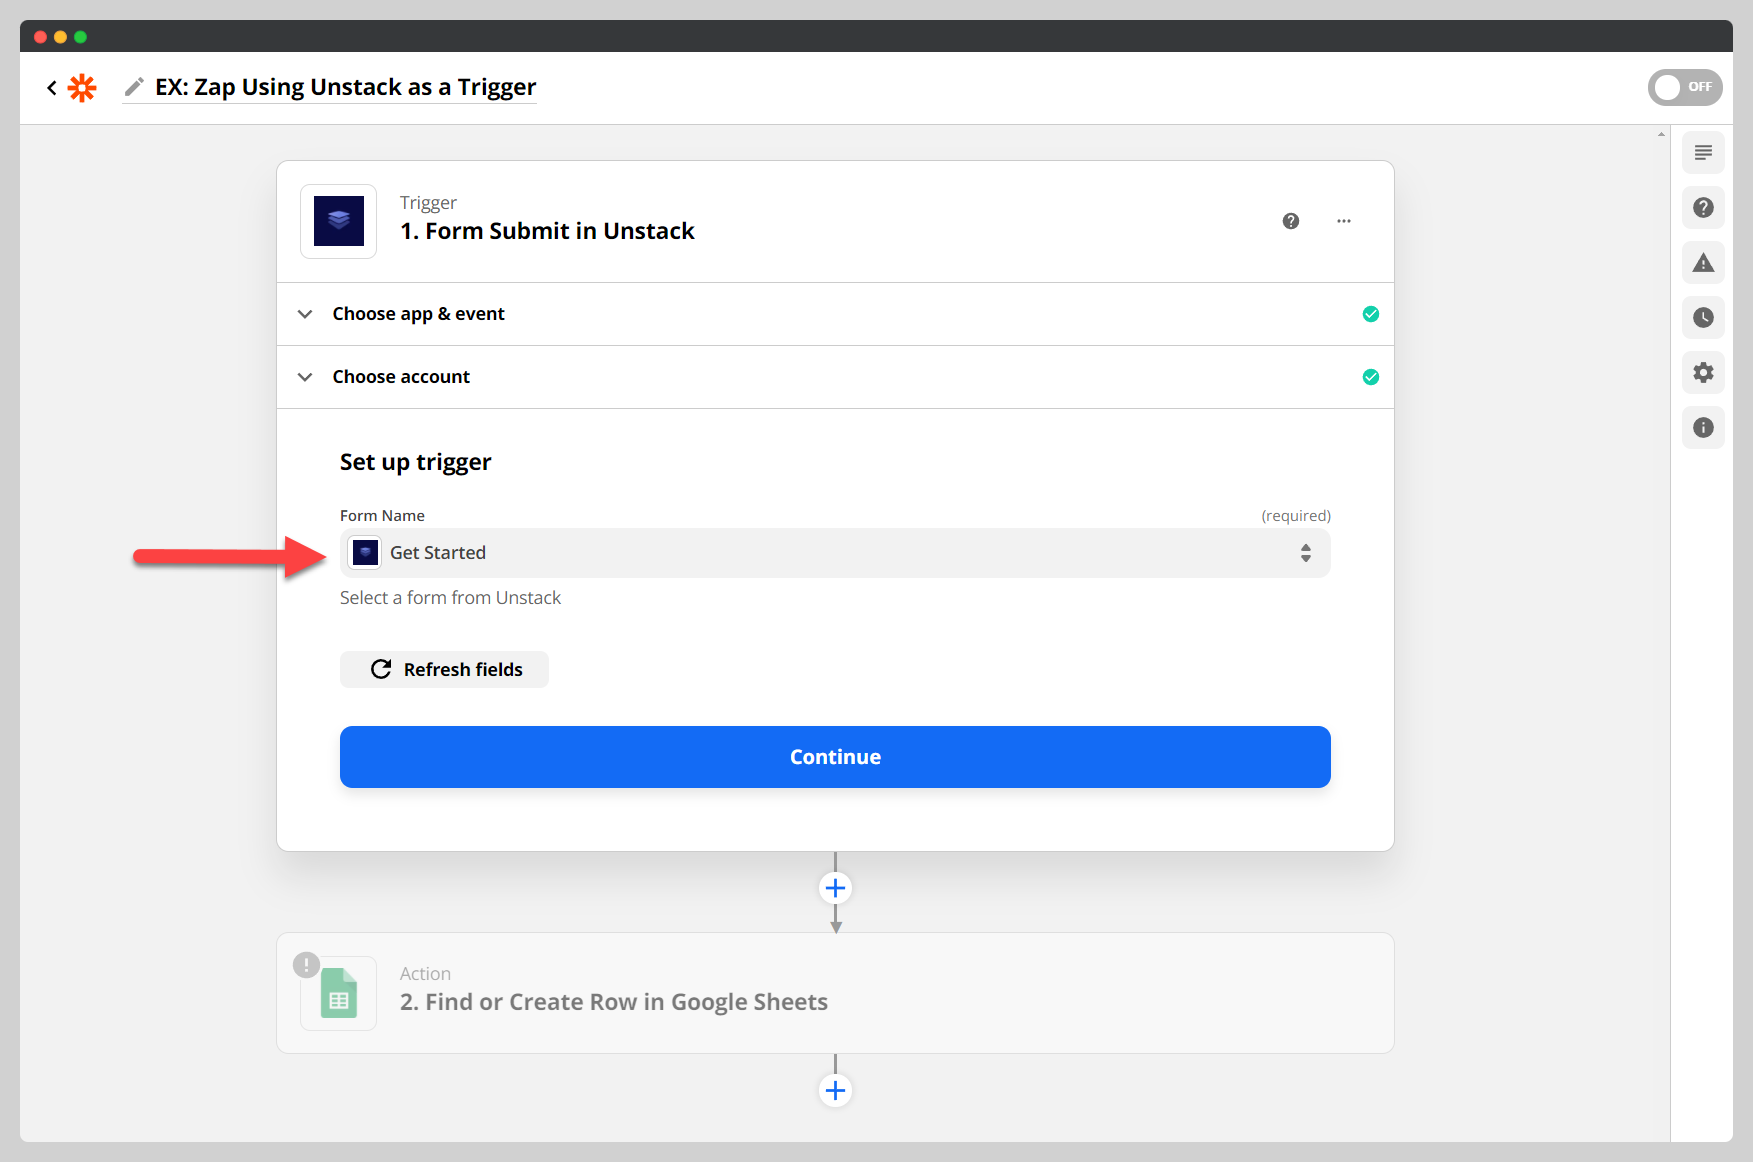Open Zap settings with the gear icon
Screen dimensions: 1753x1162
click(x=1703, y=372)
